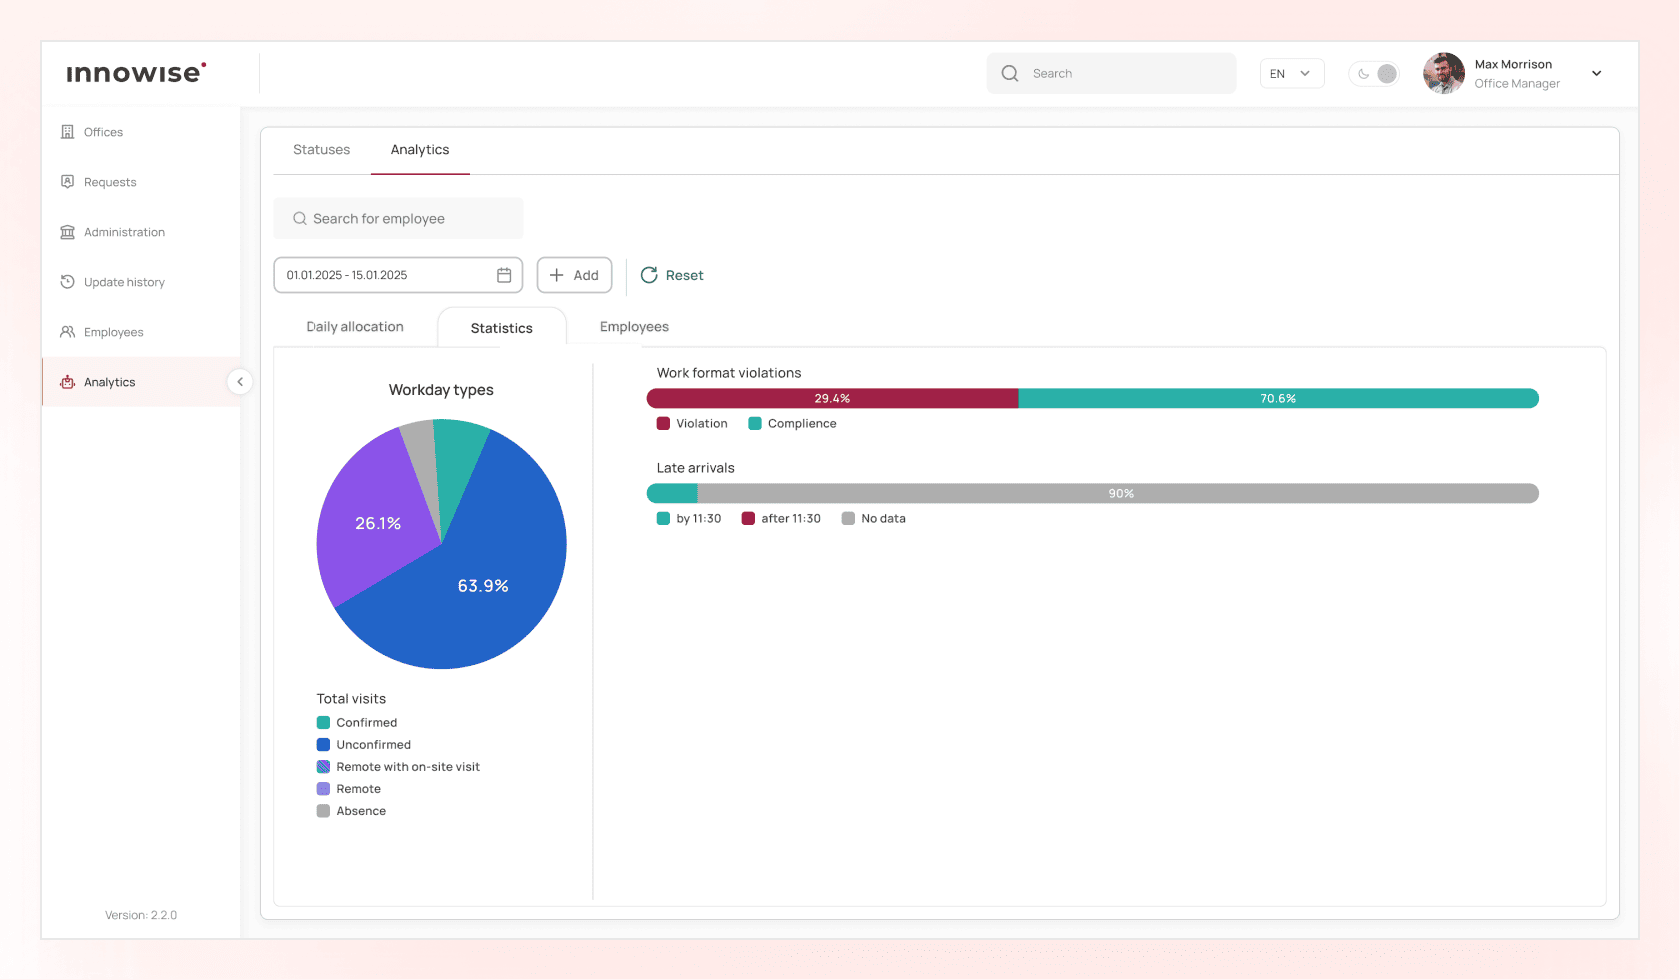The height and width of the screenshot is (980, 1680).
Task: Toggle the Confirmed legend item
Action: click(x=357, y=723)
